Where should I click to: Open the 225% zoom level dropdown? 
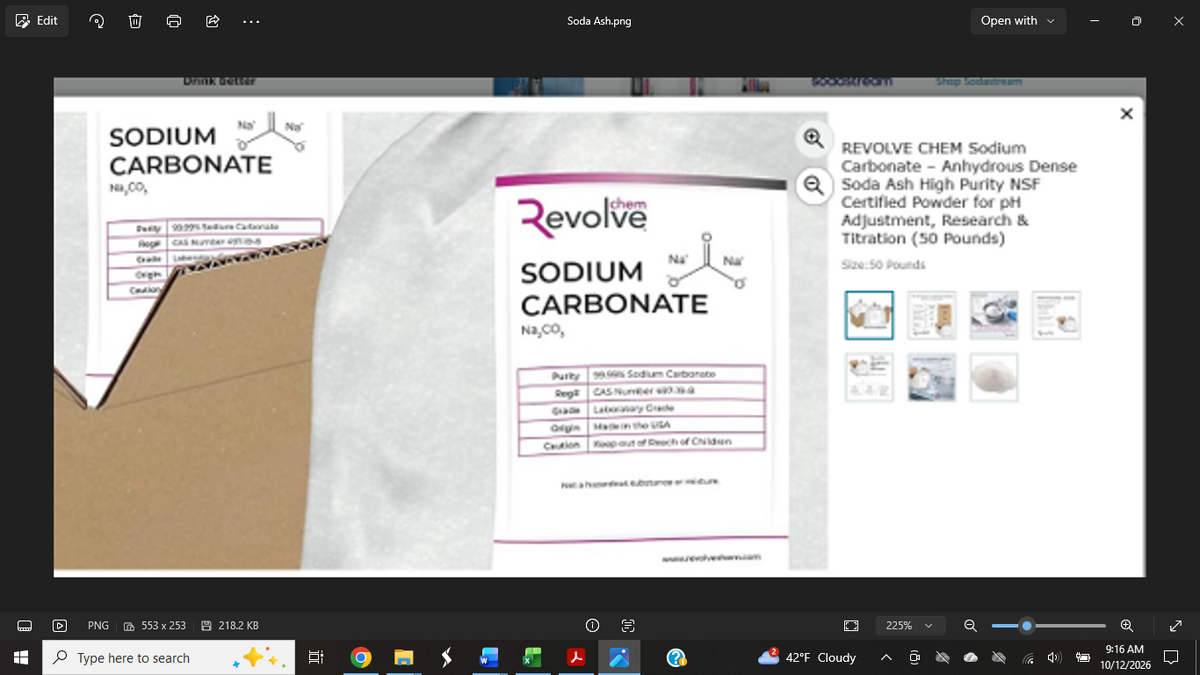910,626
